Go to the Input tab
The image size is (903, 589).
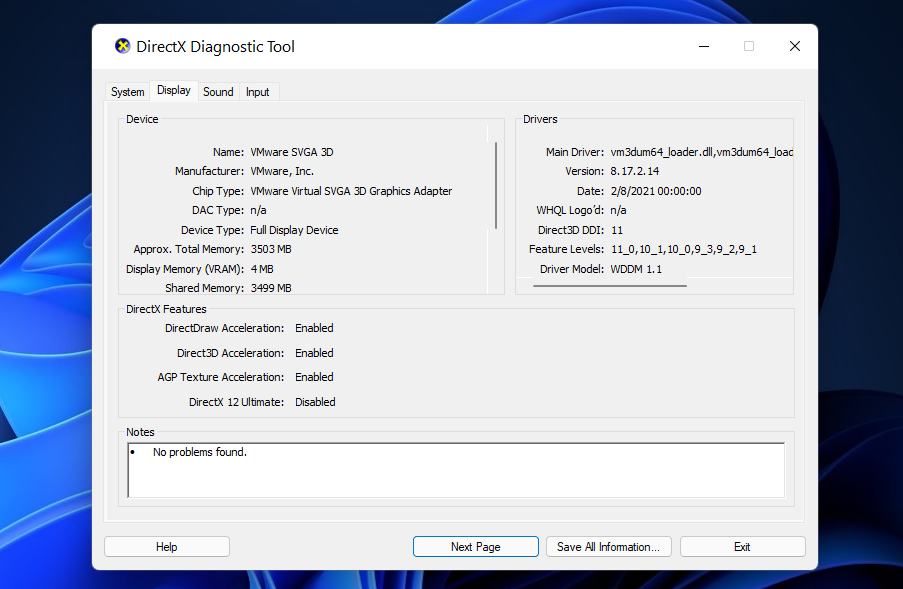point(257,92)
